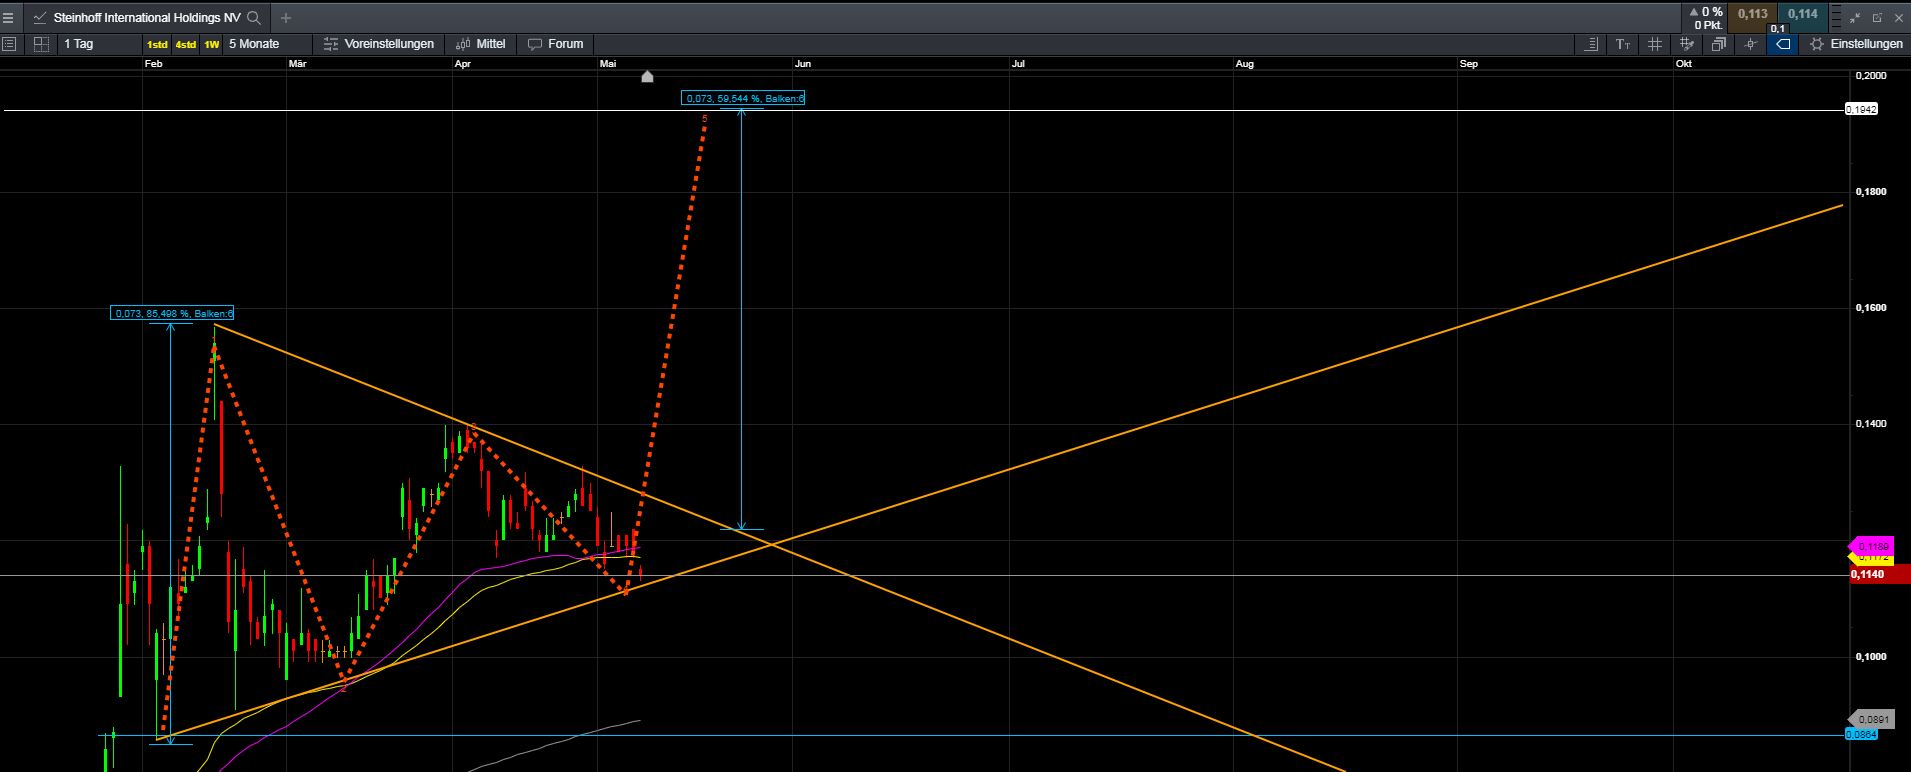
Task: Select upper measurement label 0,073, 59,544 %
Action: coord(743,98)
